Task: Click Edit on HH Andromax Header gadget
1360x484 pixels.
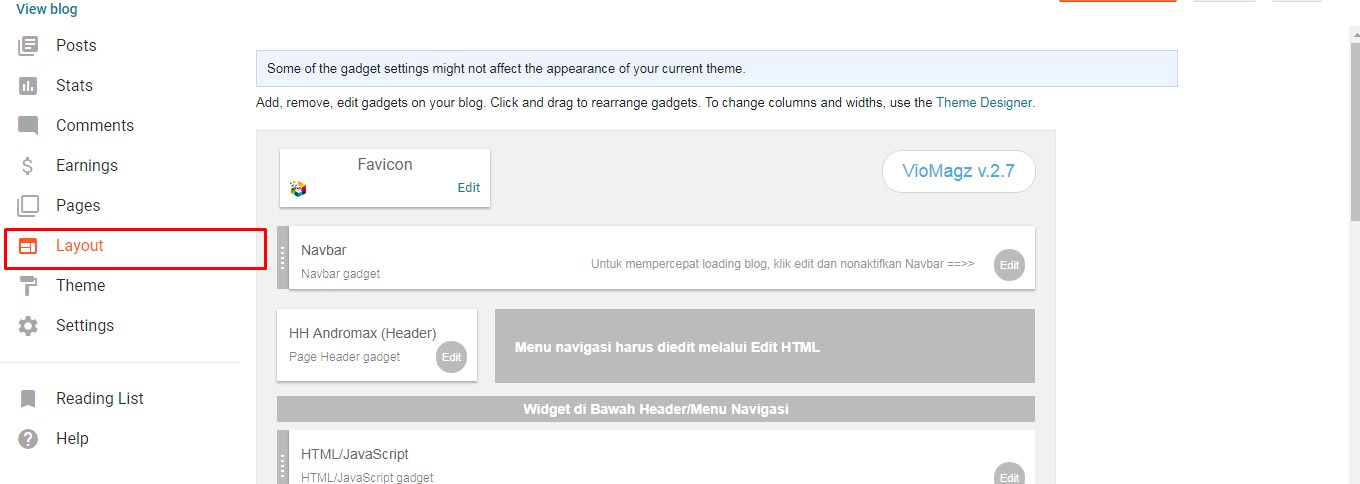Action: point(451,357)
